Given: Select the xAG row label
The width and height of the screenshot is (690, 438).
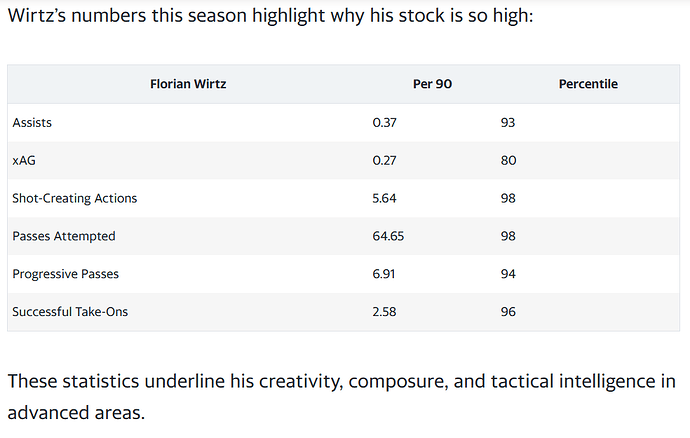Looking at the screenshot, I should point(24,160).
